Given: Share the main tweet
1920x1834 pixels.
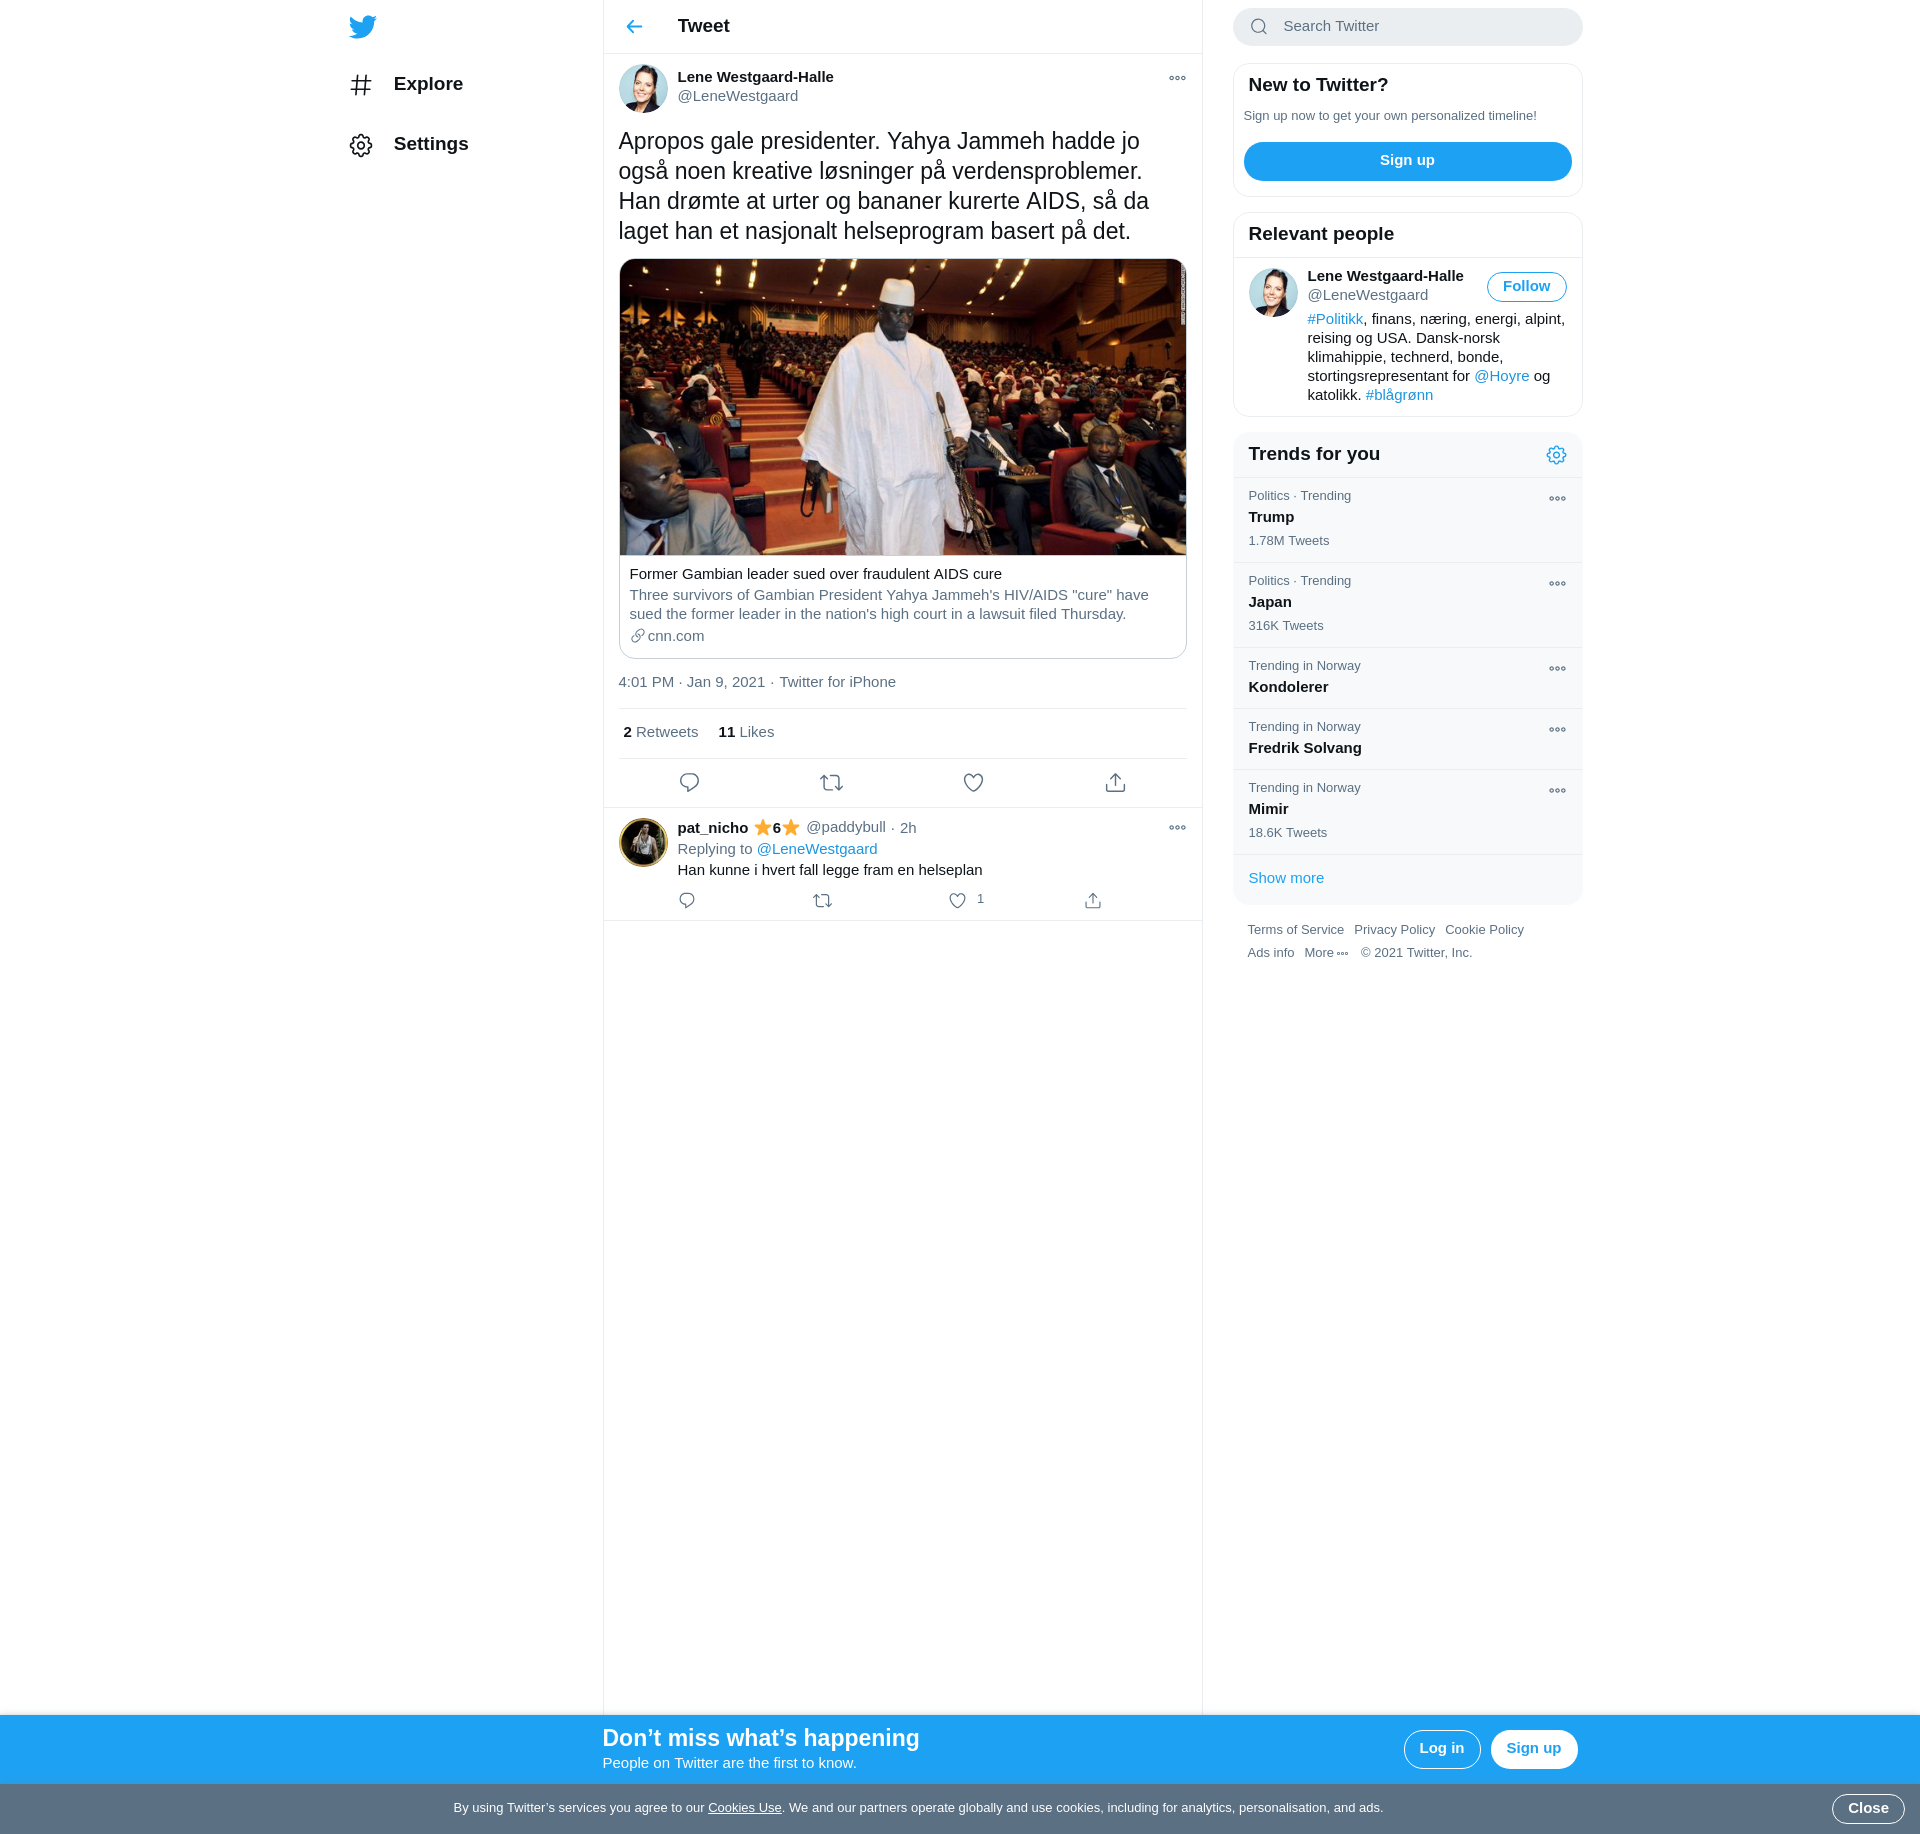Looking at the screenshot, I should point(1115,782).
